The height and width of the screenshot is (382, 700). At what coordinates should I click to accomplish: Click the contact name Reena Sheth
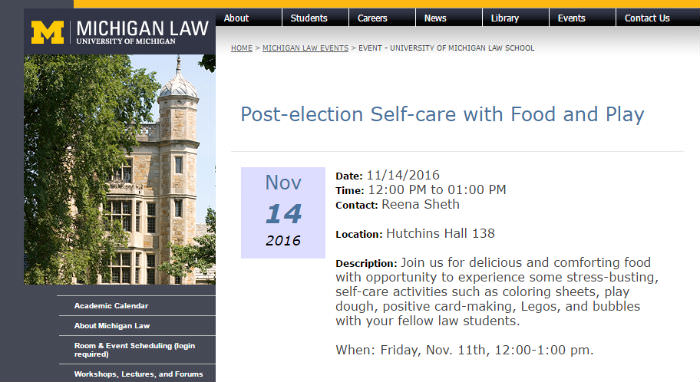[x=420, y=204]
